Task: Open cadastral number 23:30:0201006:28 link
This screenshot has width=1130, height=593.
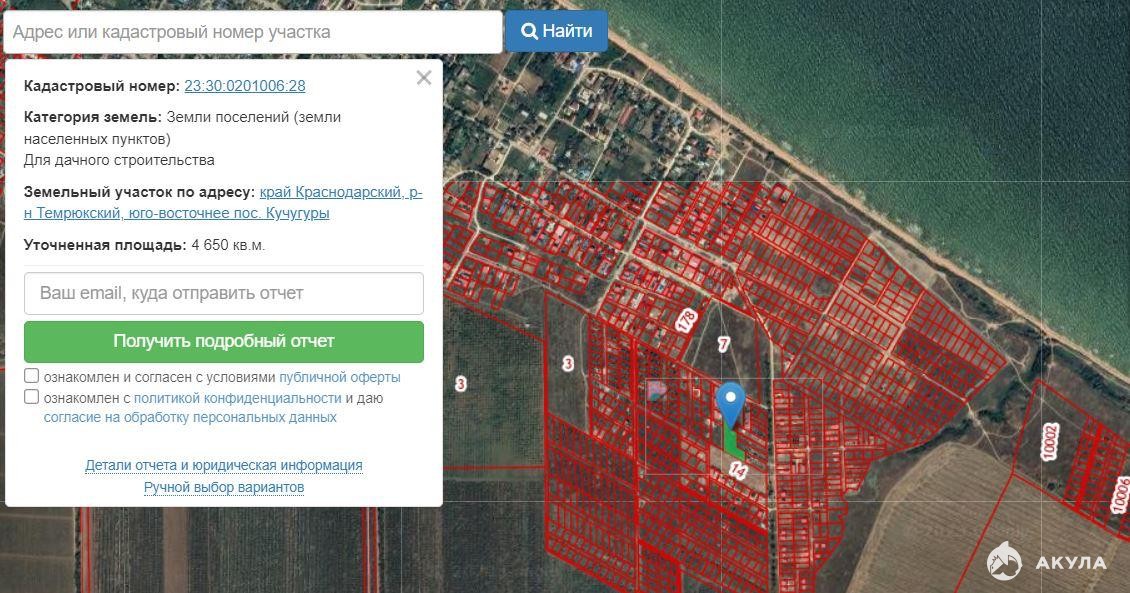Action: coord(245,86)
